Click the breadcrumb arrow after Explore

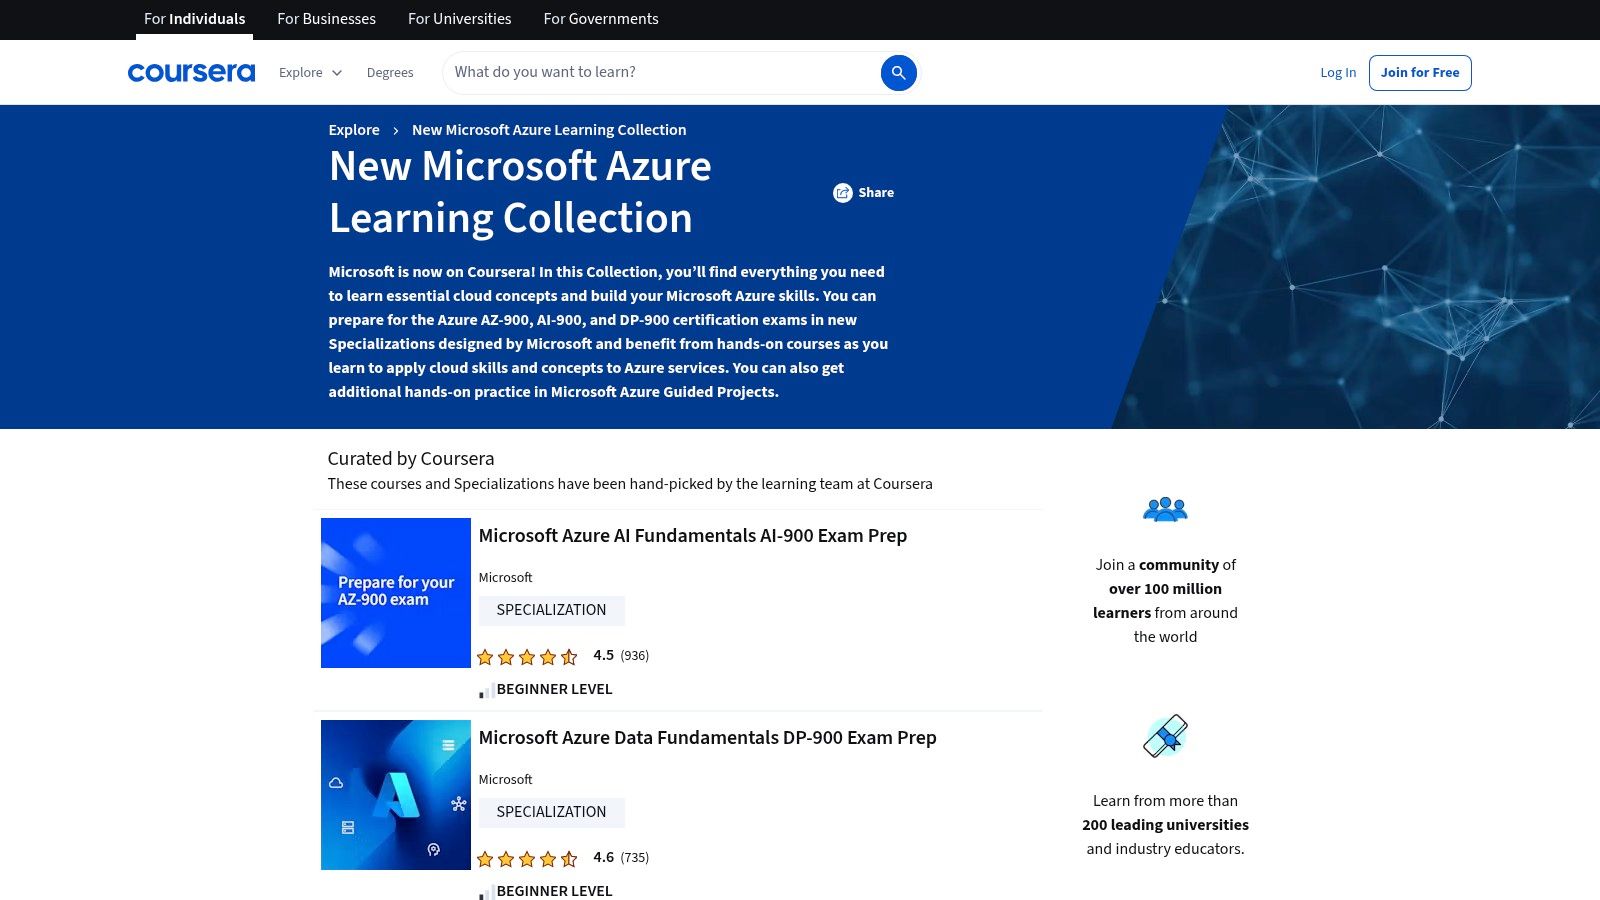click(396, 130)
